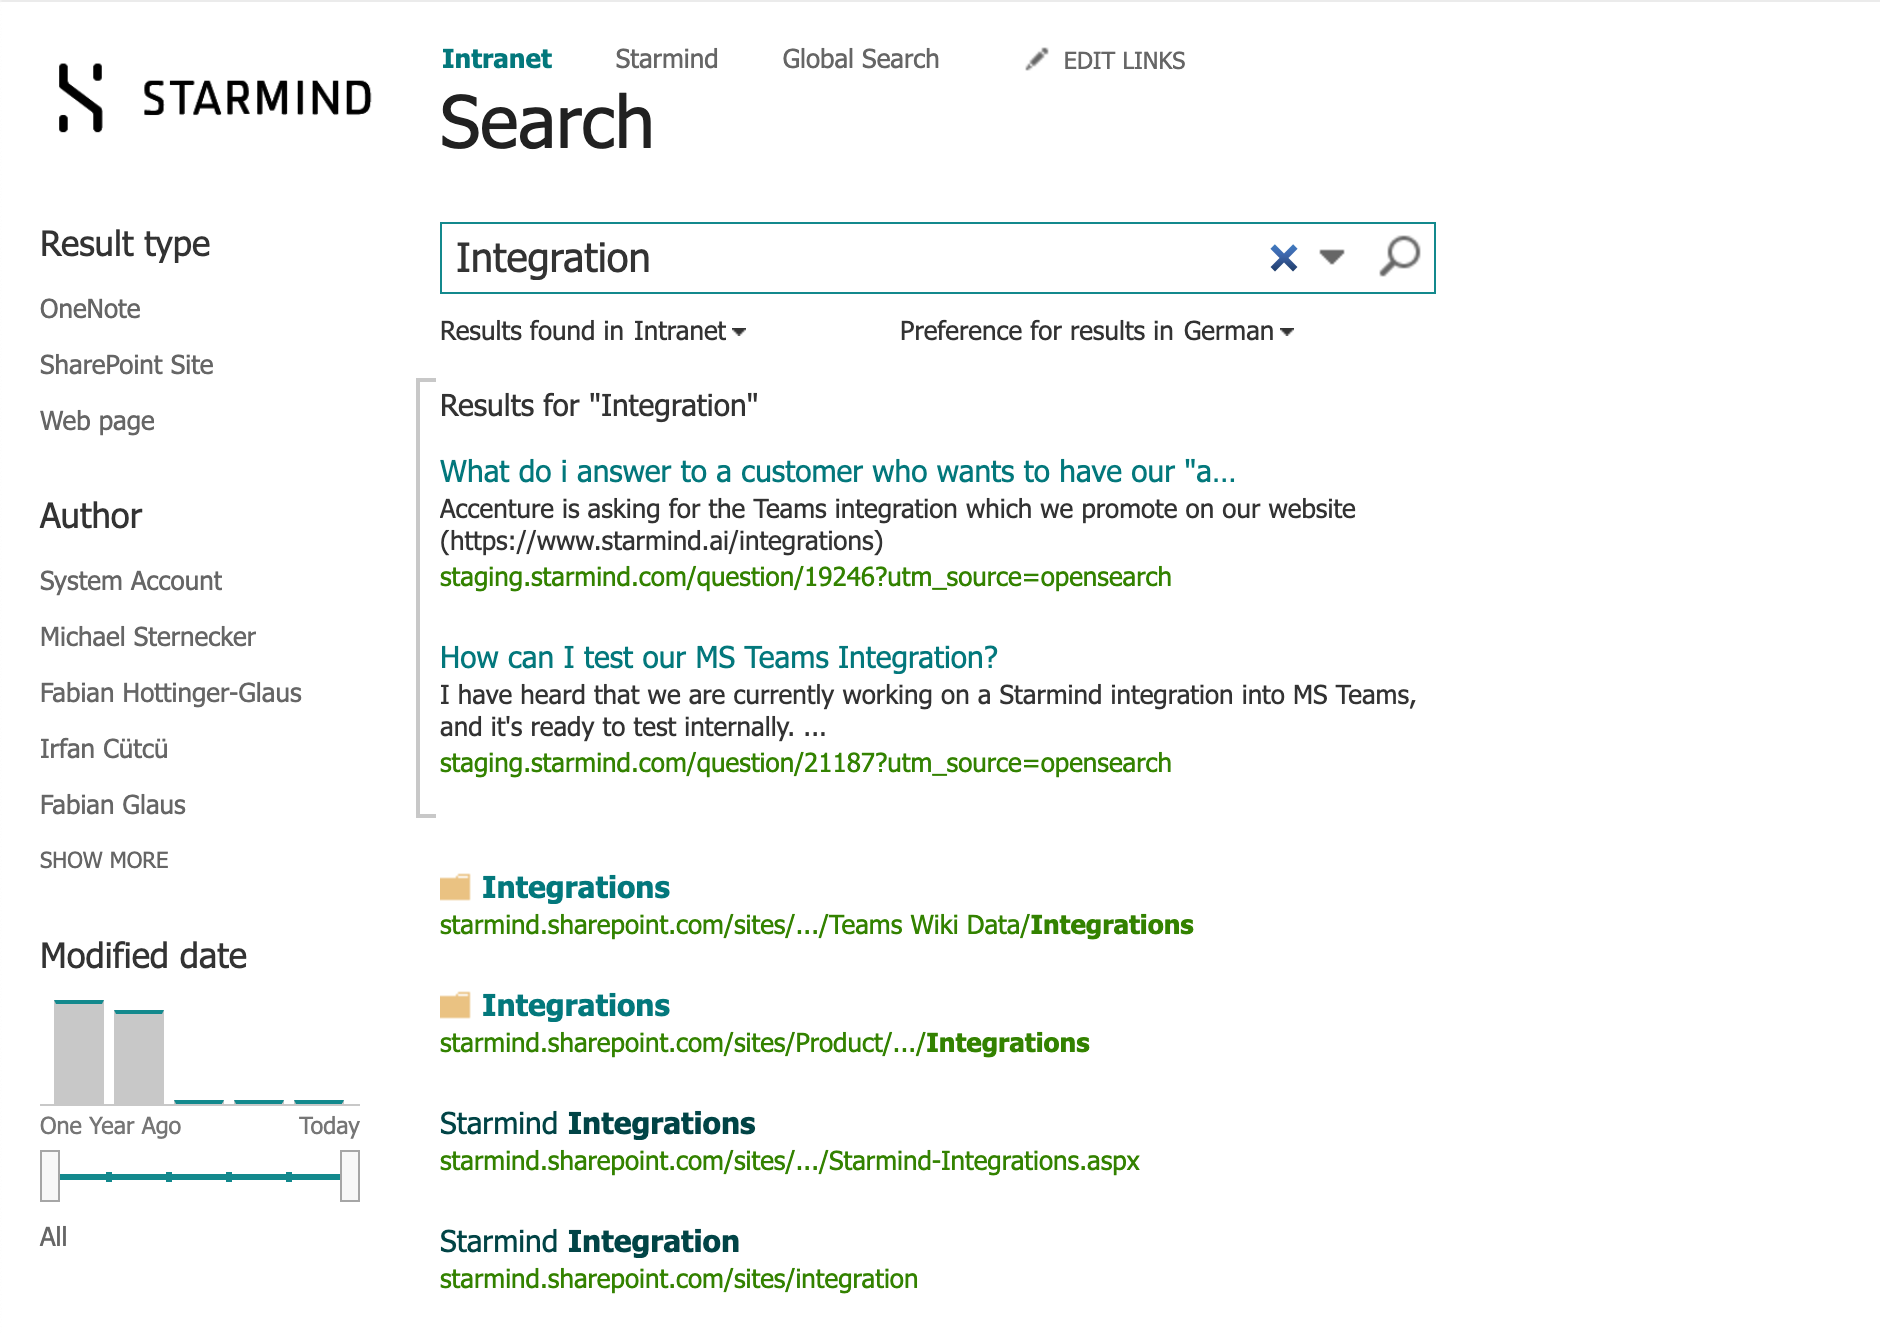Open Starmind-Integrations.aspx URL

point(790,1161)
